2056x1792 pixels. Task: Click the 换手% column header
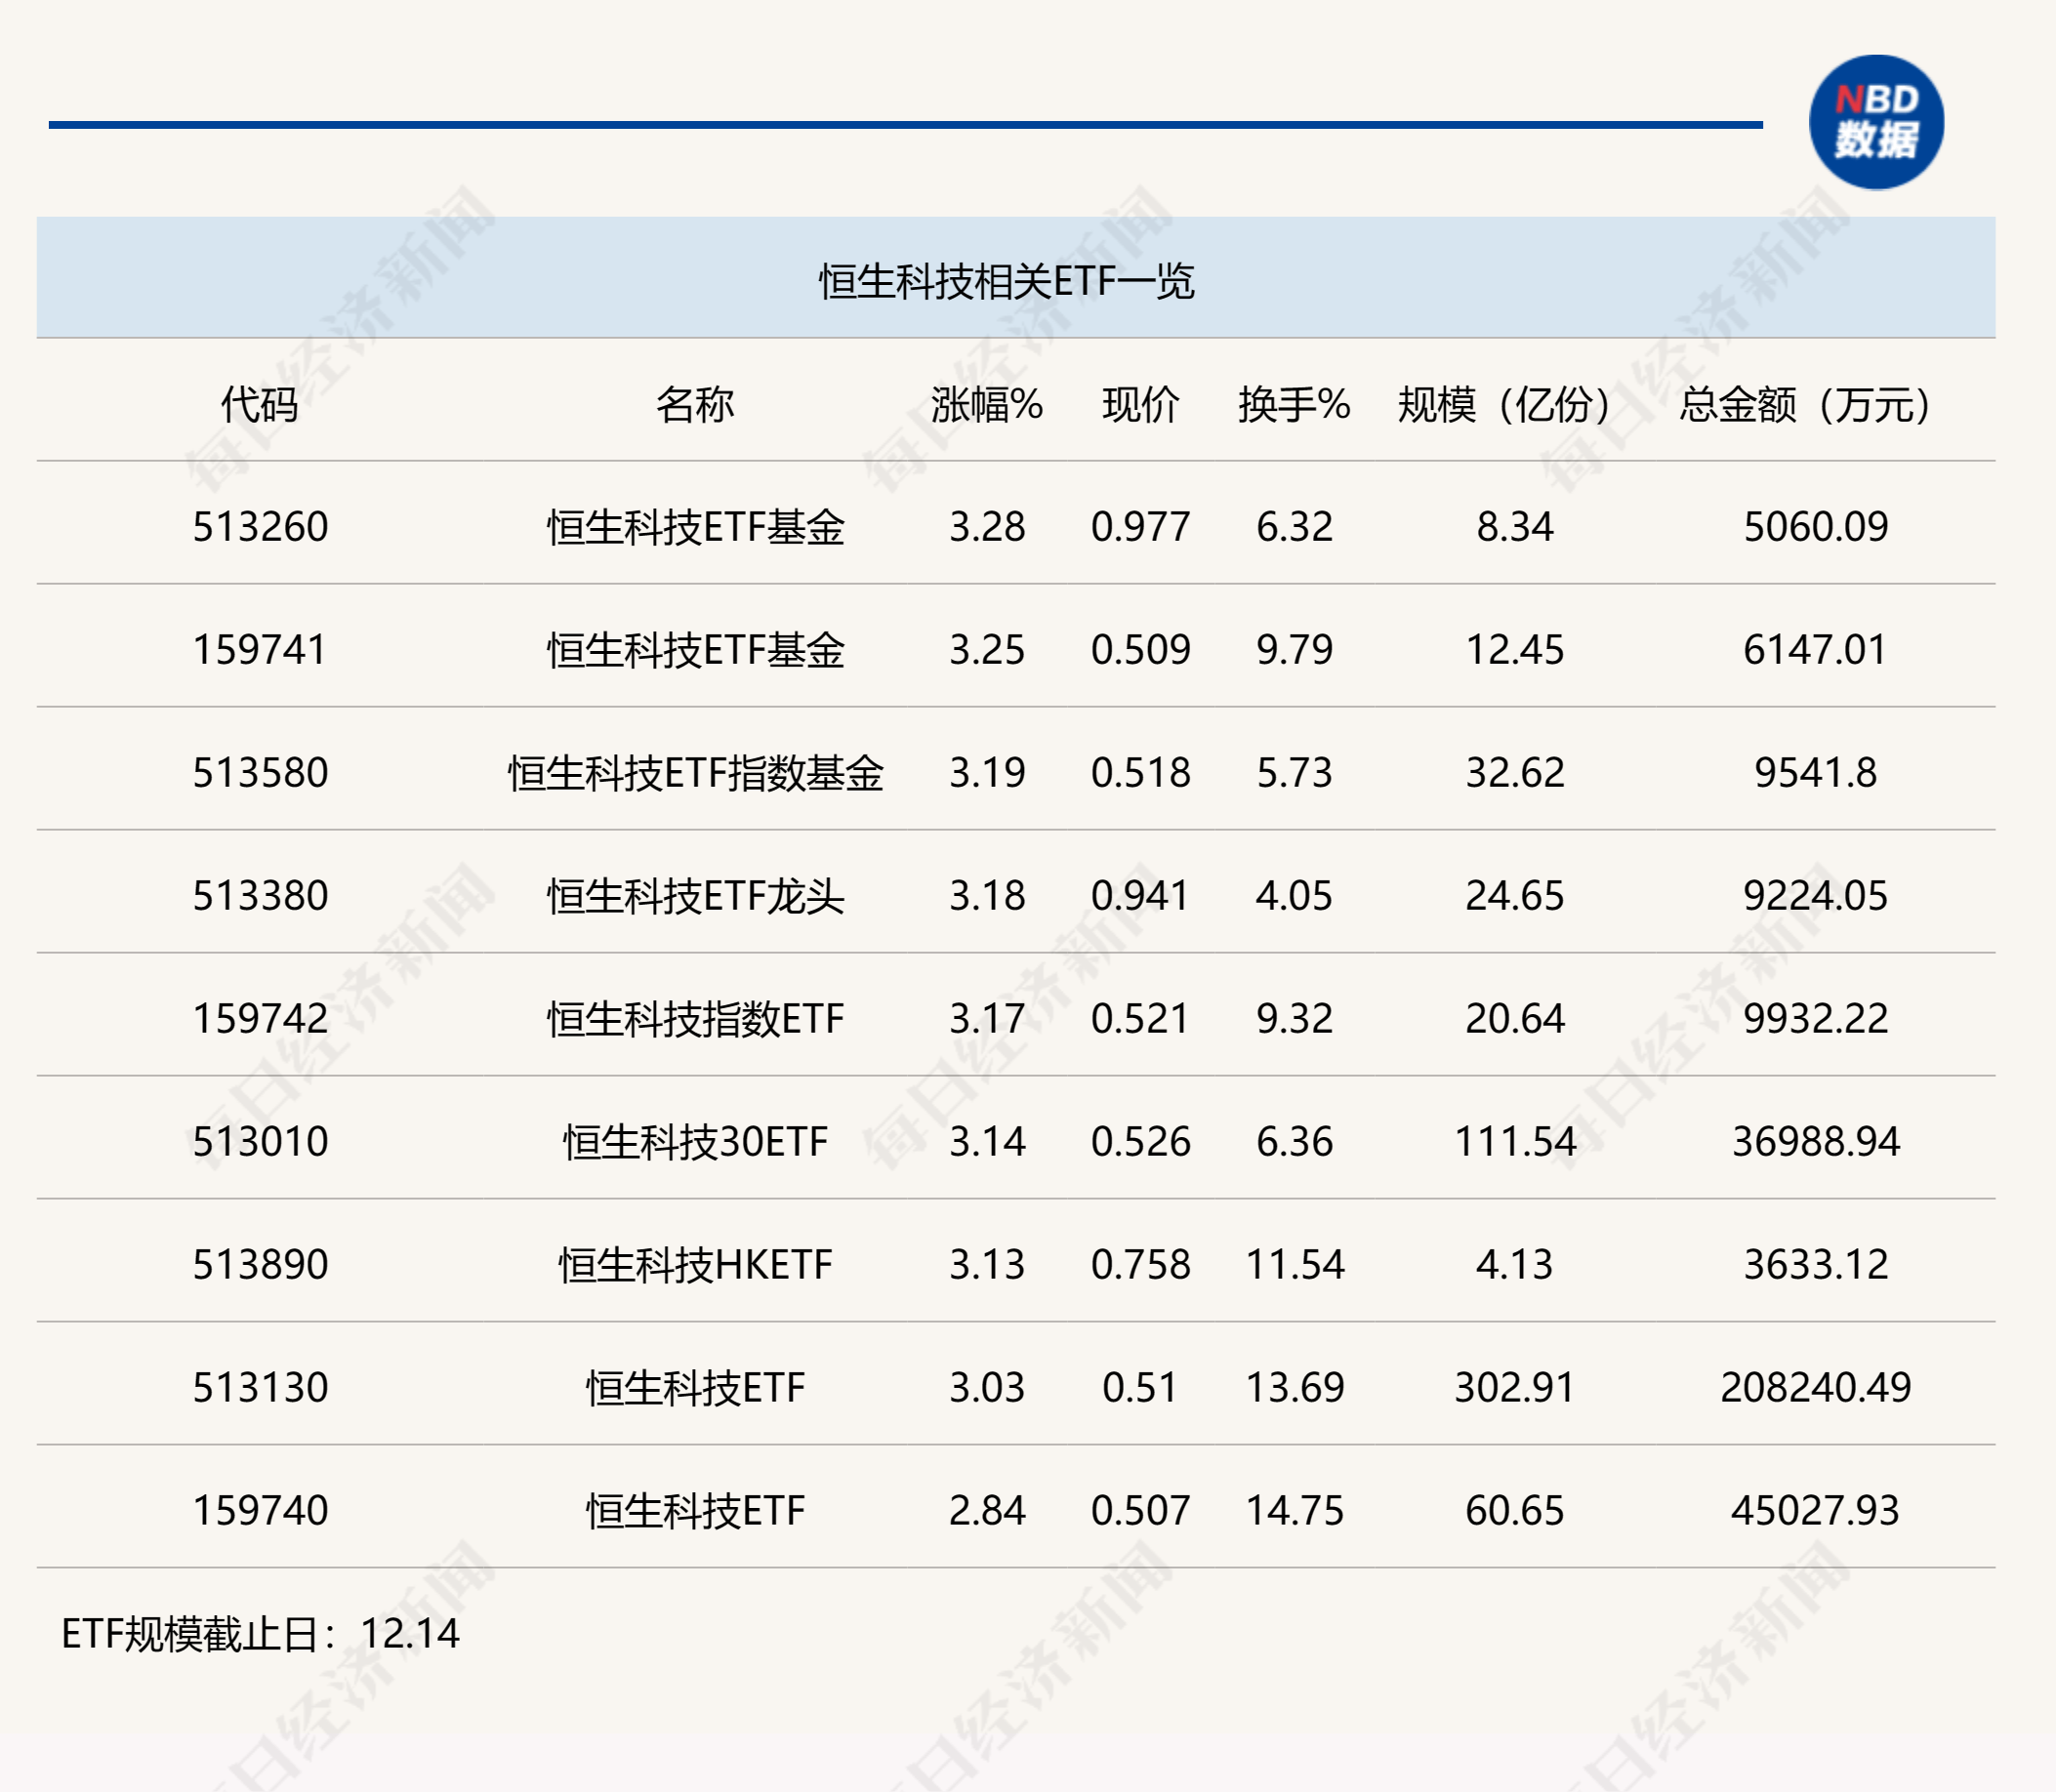point(1294,404)
